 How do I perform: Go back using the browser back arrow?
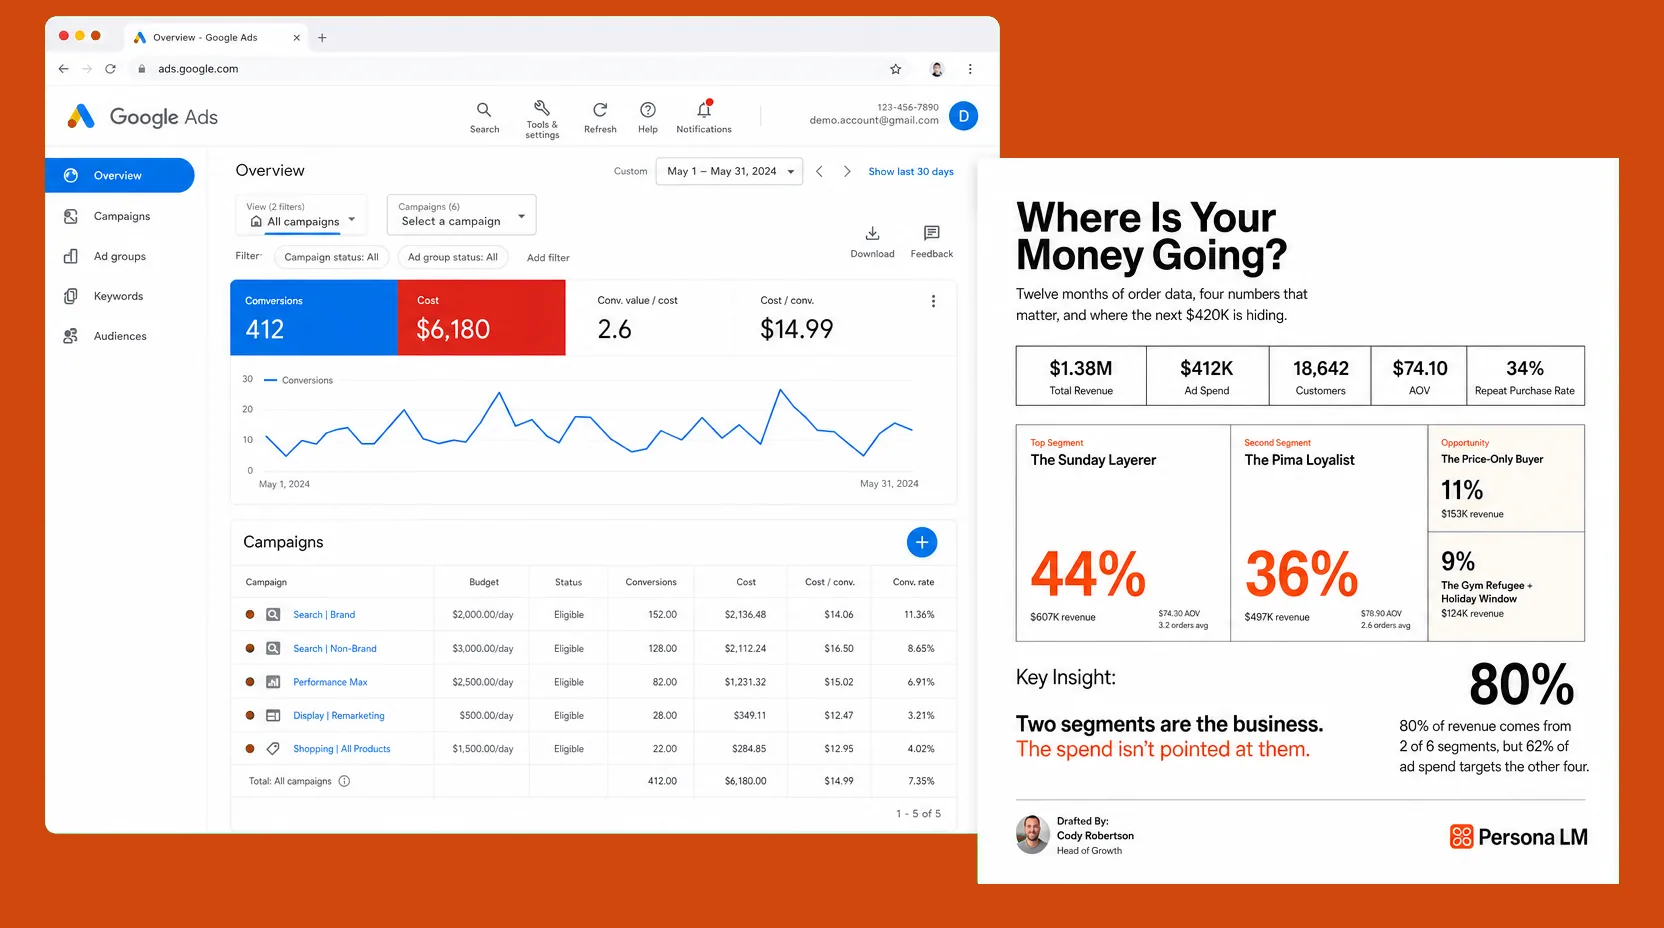pos(63,69)
